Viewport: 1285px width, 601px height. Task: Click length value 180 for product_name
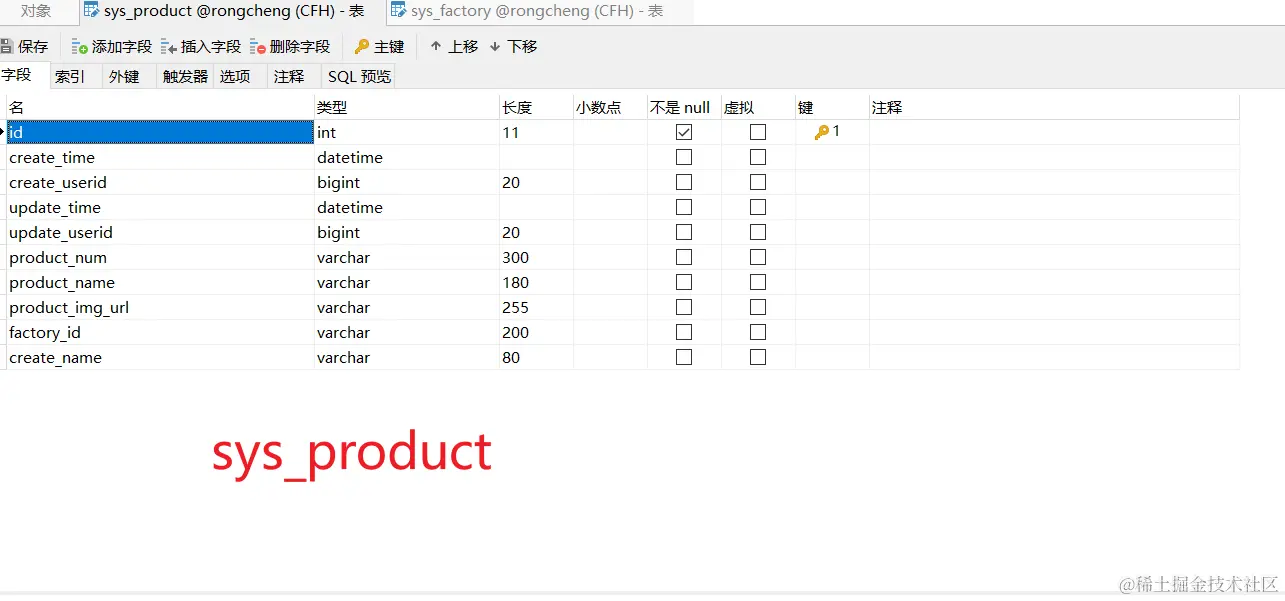click(x=516, y=282)
